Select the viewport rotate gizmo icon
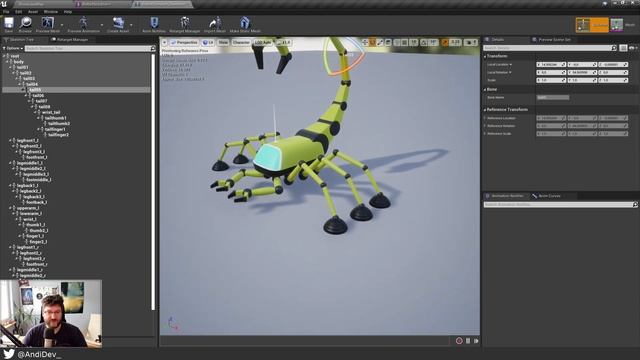 (373, 42)
